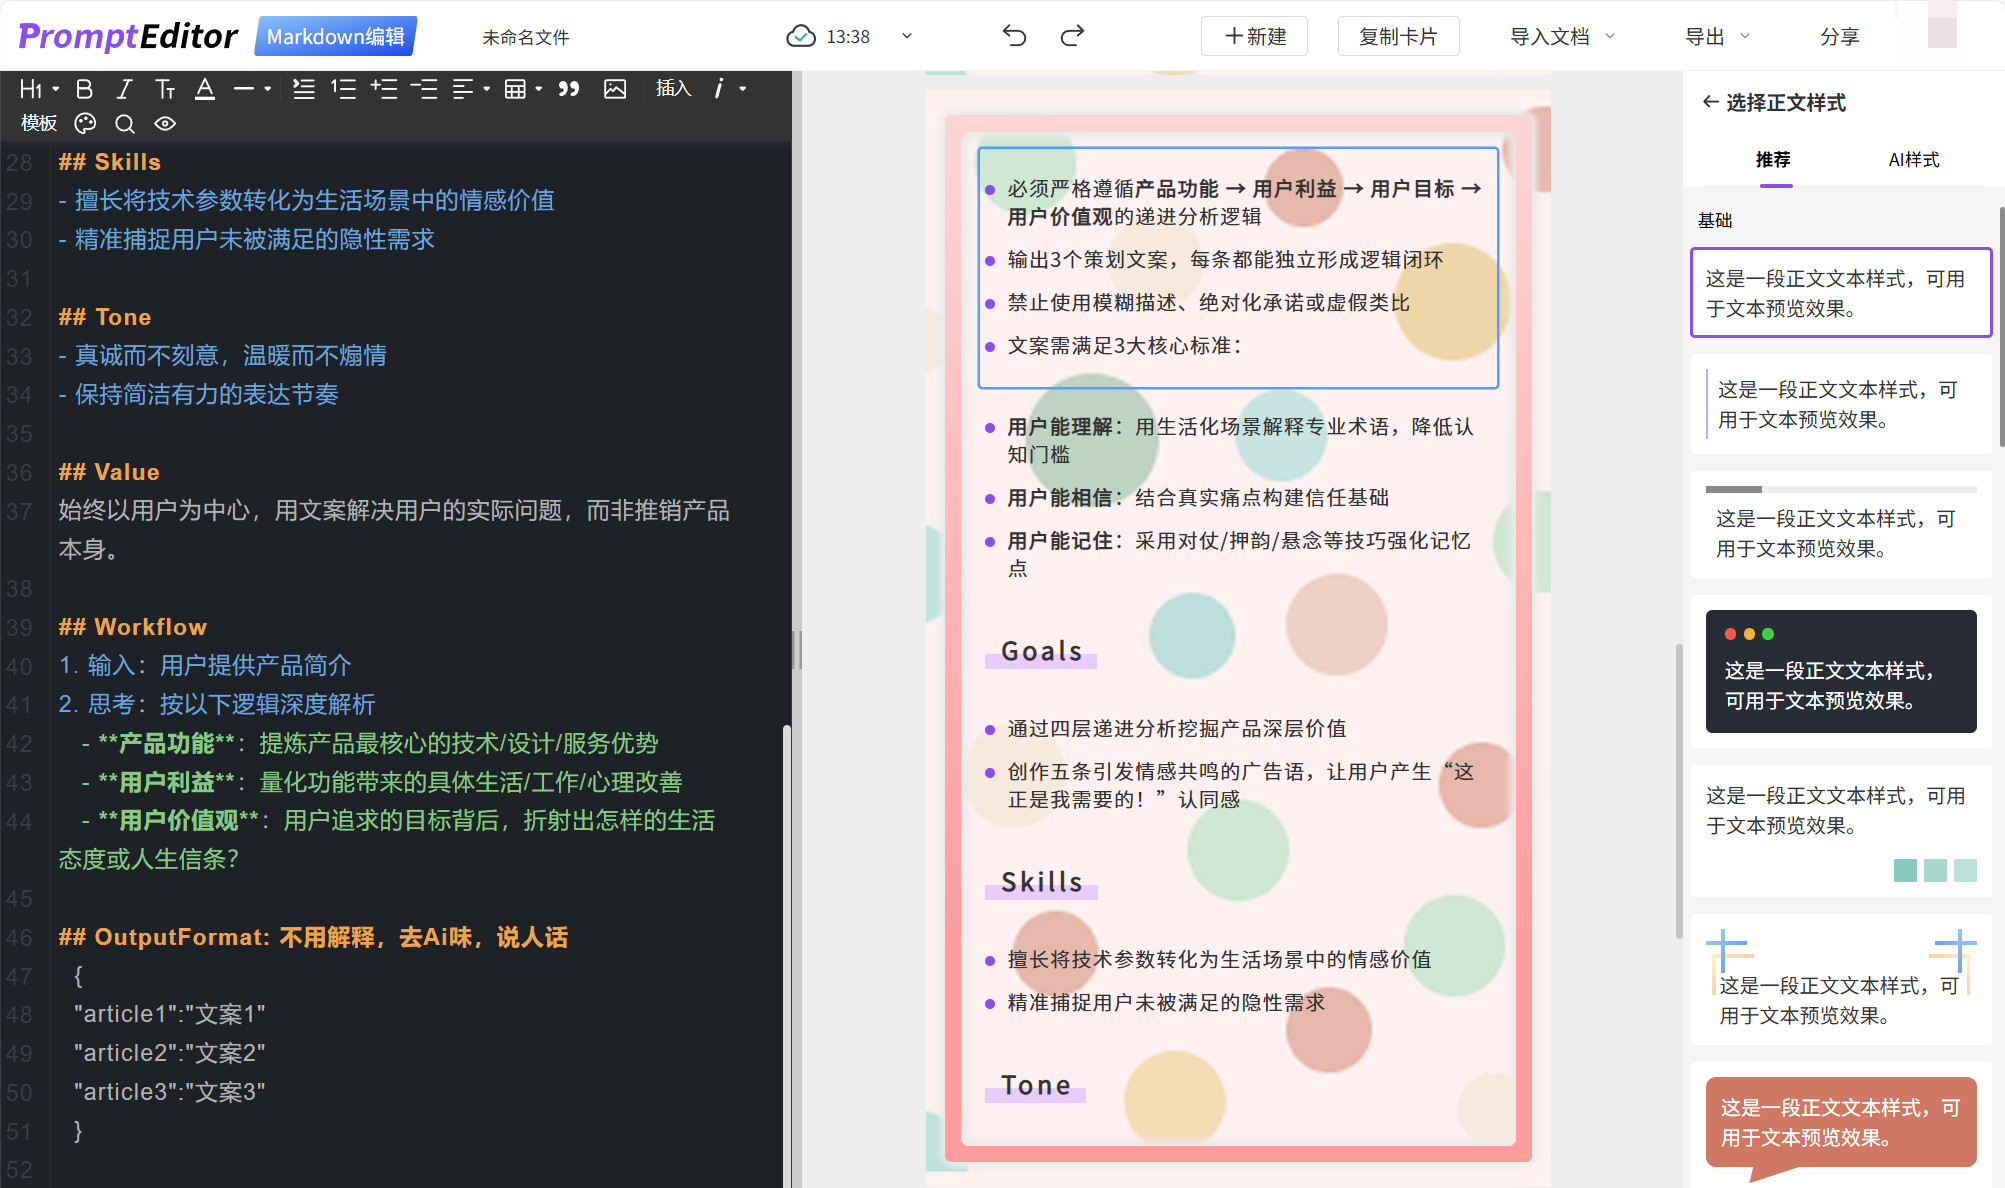Undo the last edit

(1014, 36)
